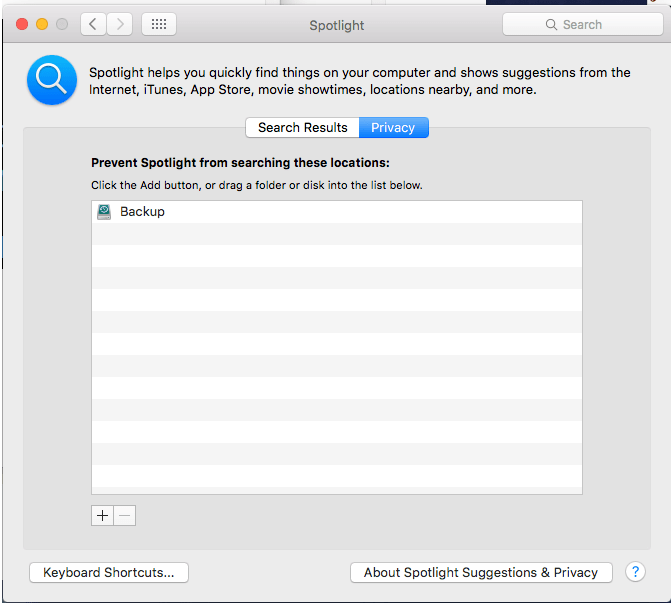Select the Privacy tab

point(393,128)
